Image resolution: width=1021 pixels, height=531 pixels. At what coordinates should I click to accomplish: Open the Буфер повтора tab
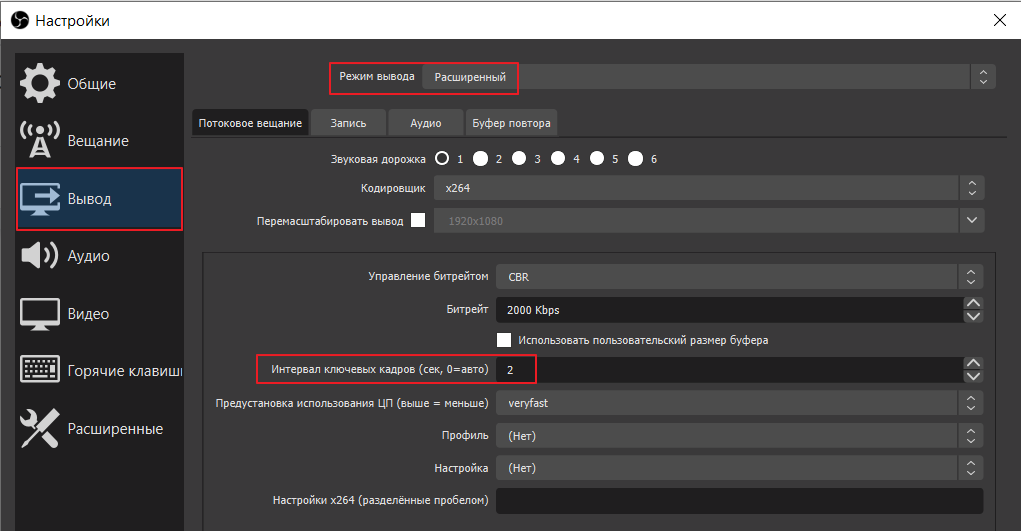coord(511,123)
